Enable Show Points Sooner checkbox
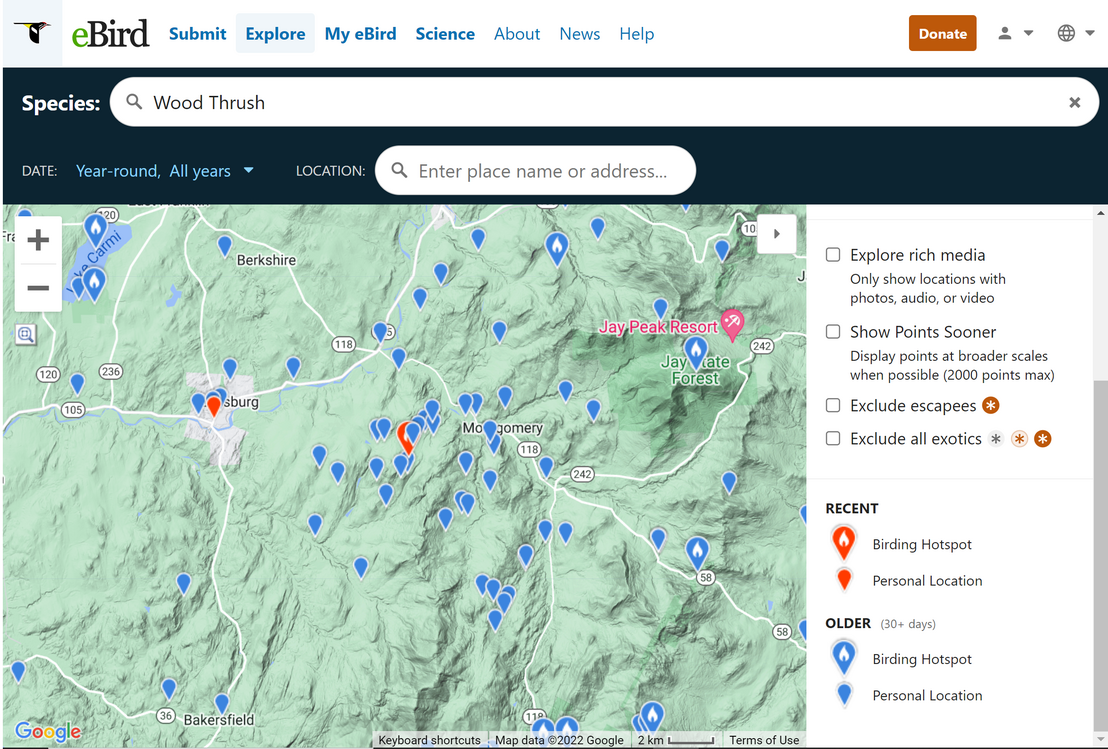Viewport: 1108px width, 749px height. click(x=833, y=332)
